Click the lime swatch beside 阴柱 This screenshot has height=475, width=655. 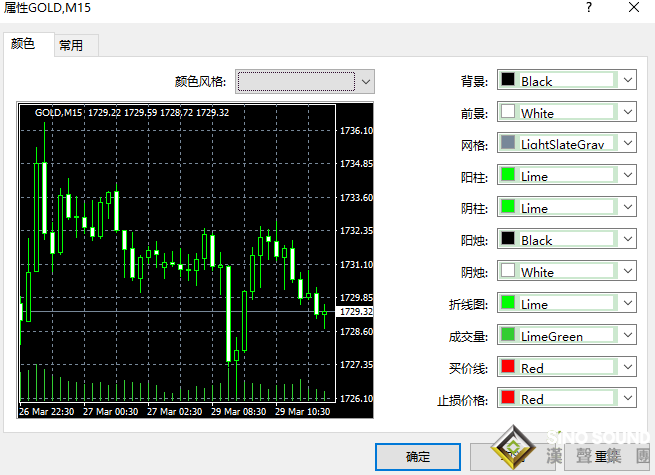click(508, 206)
